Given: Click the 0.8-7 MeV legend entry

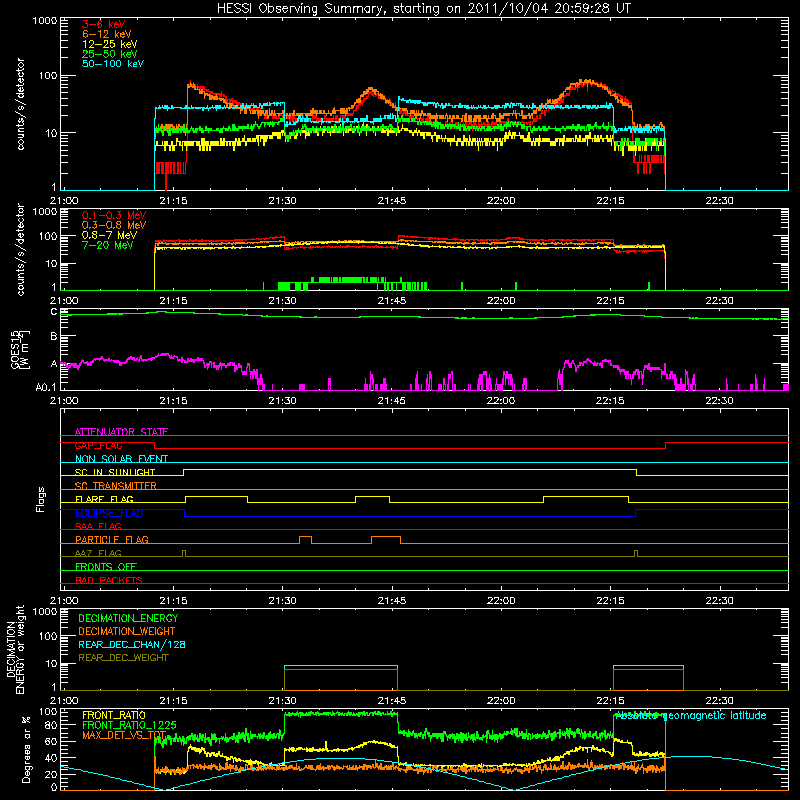Looking at the screenshot, I should 110,235.
